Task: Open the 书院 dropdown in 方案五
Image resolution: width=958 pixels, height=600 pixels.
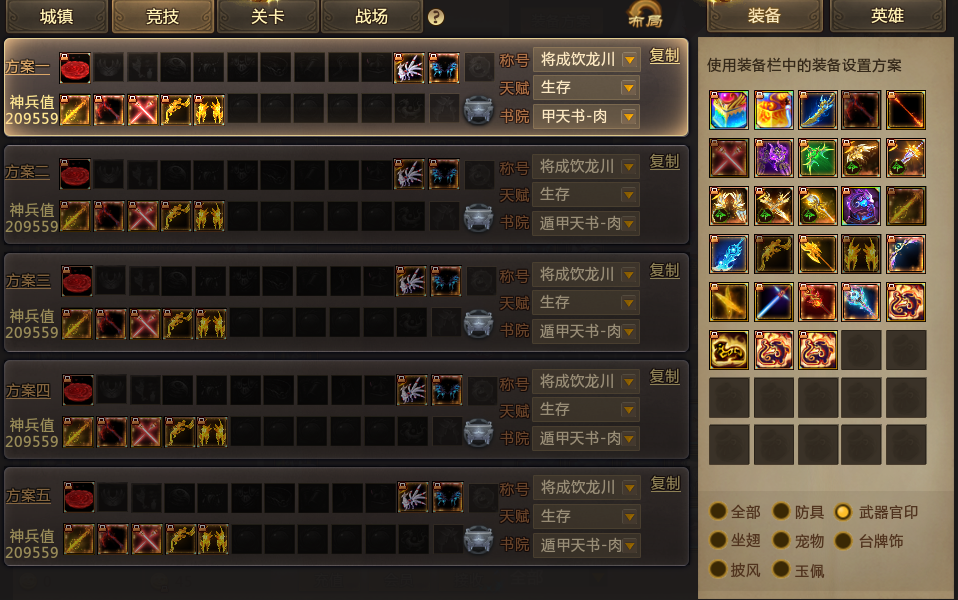Action: 586,545
